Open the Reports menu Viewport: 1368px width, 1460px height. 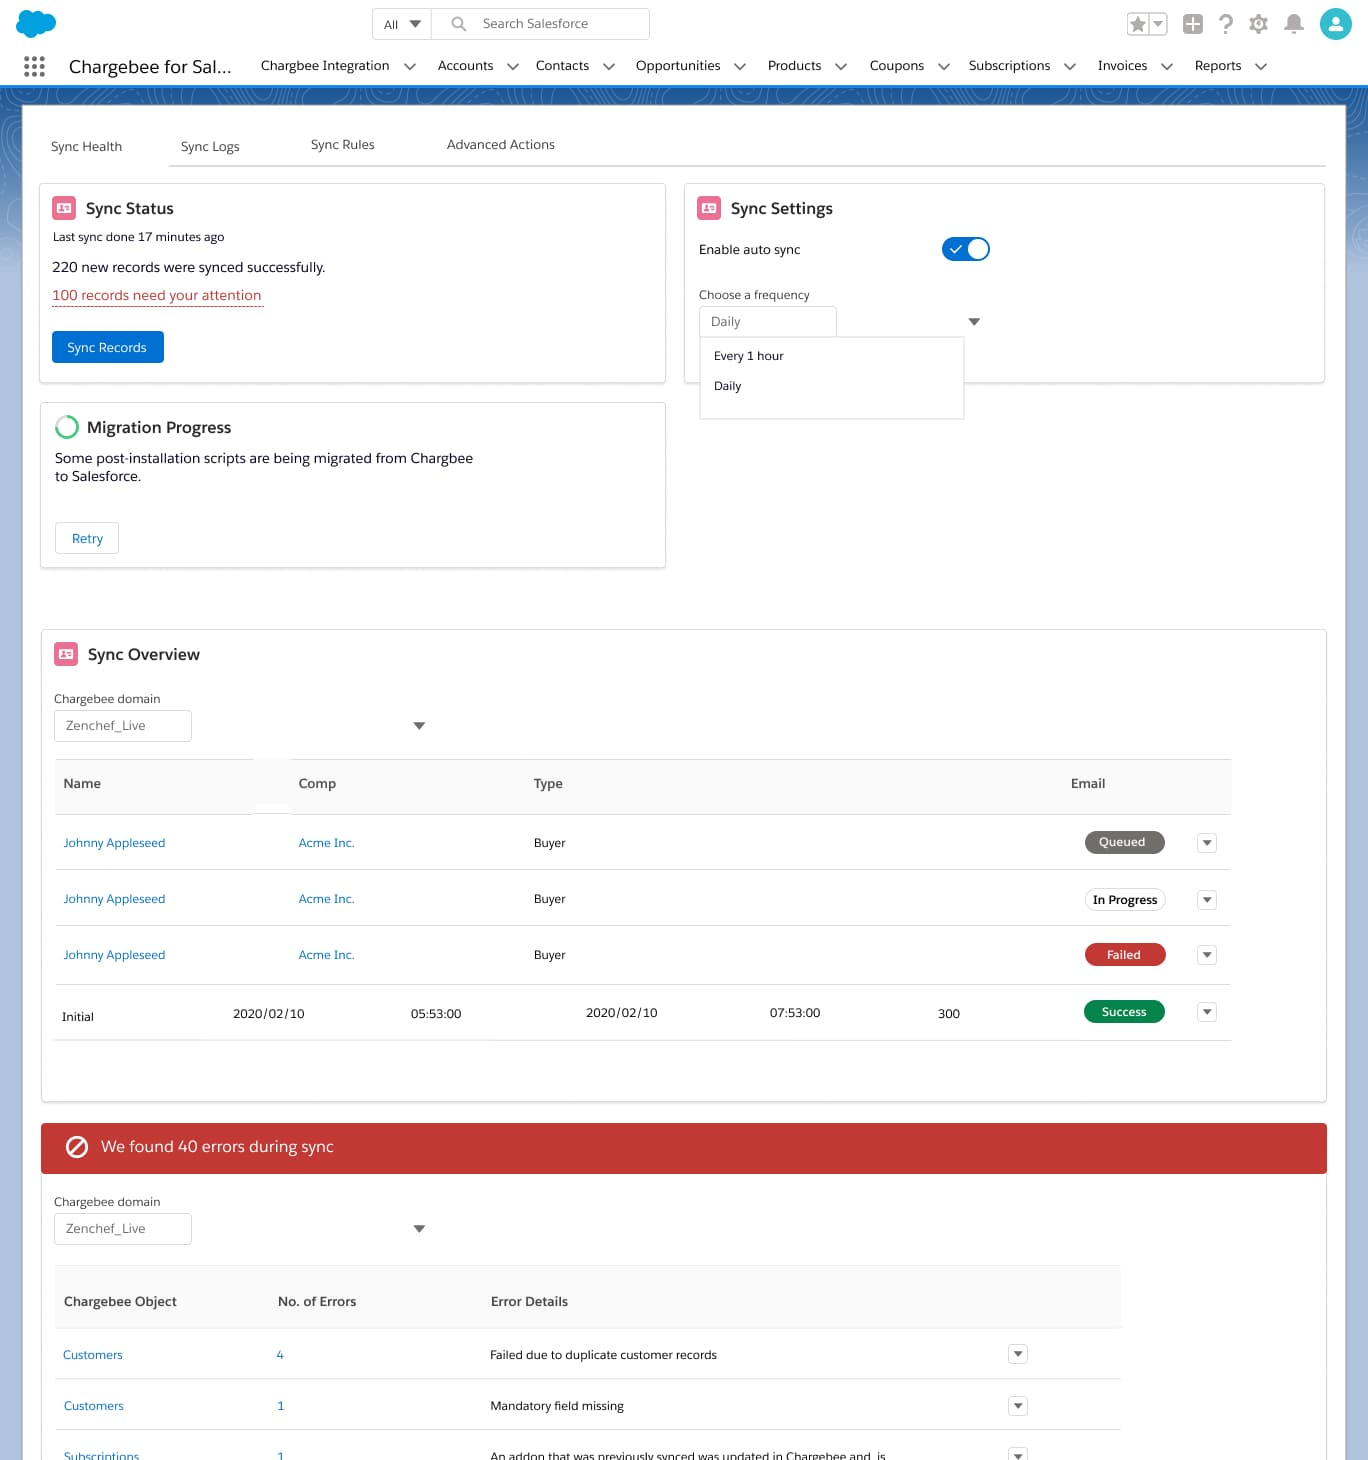[x=1218, y=66]
